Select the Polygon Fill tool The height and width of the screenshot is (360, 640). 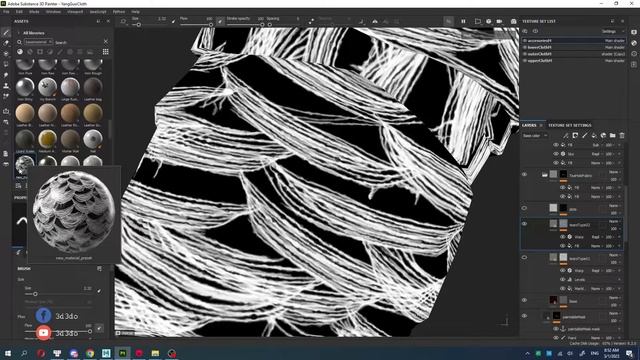pos(6,64)
